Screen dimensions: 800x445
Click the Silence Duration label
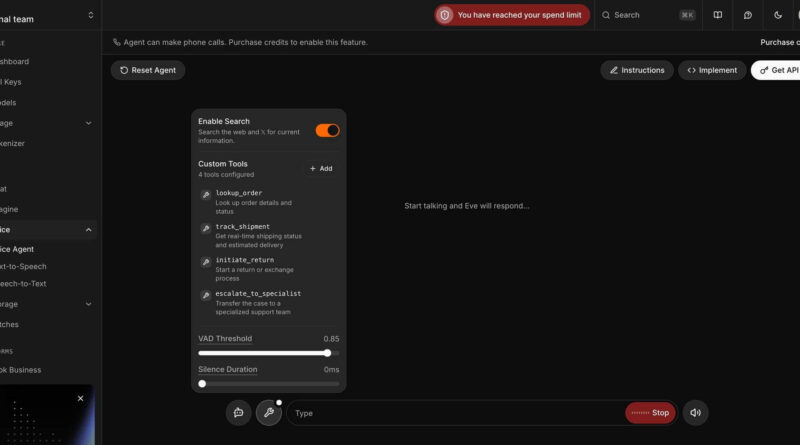(228, 369)
